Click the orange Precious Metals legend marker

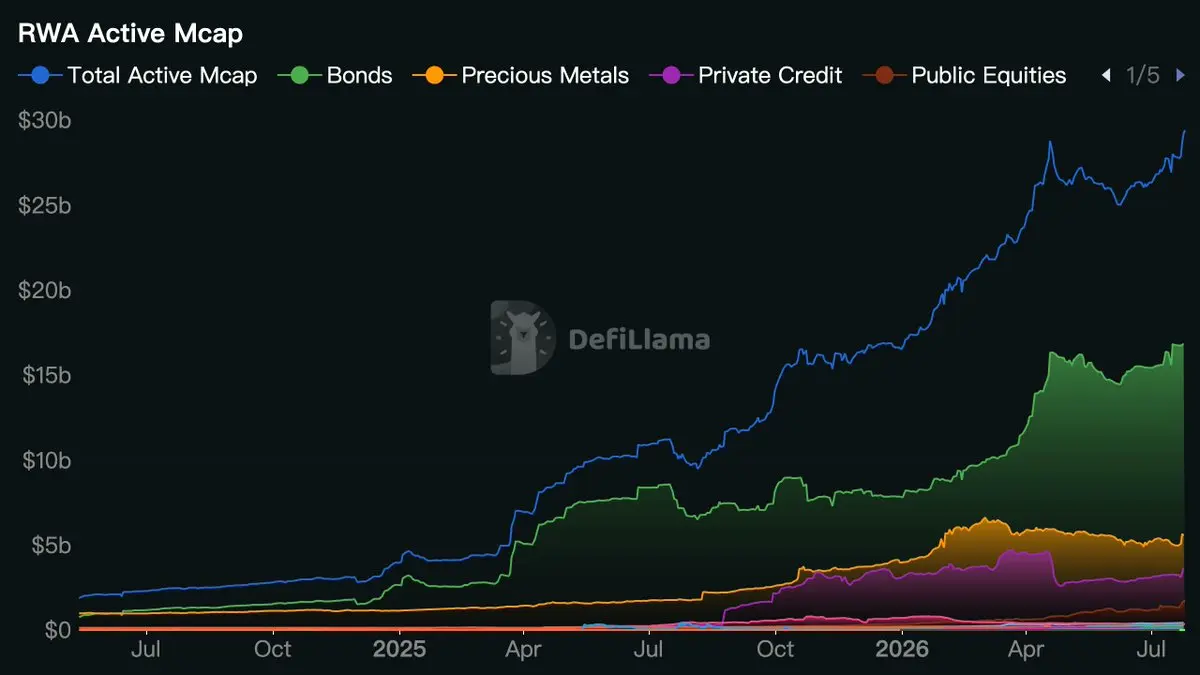pyautogui.click(x=434, y=75)
